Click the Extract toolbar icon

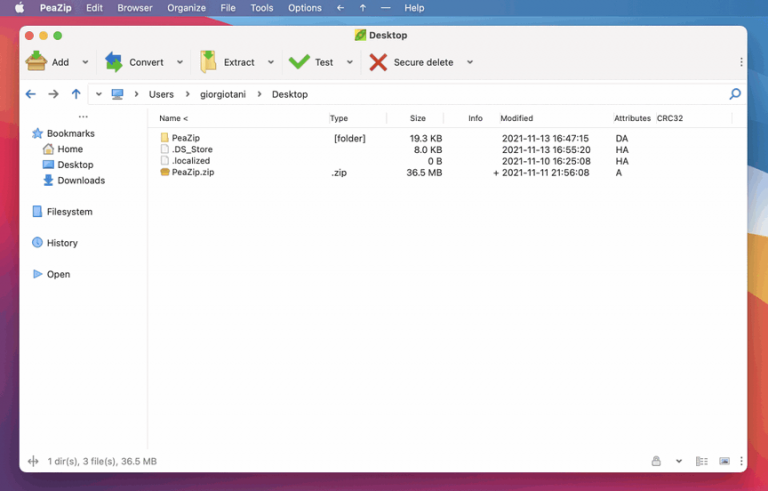(x=208, y=62)
